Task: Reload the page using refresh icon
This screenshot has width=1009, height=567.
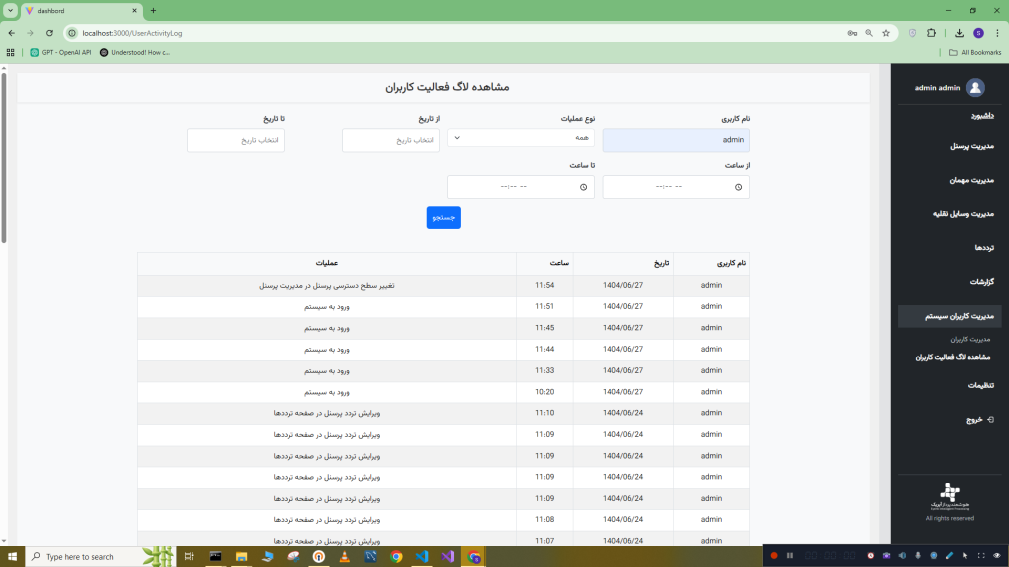Action: [x=49, y=33]
